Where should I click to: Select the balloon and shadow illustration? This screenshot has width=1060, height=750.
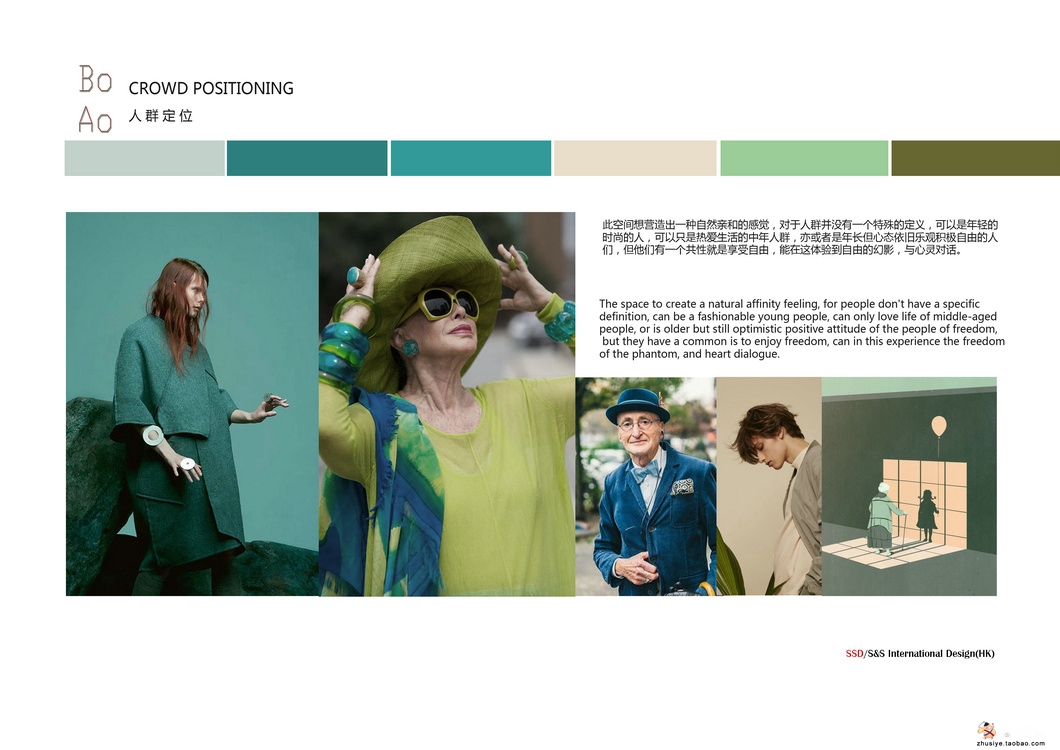coord(909,486)
